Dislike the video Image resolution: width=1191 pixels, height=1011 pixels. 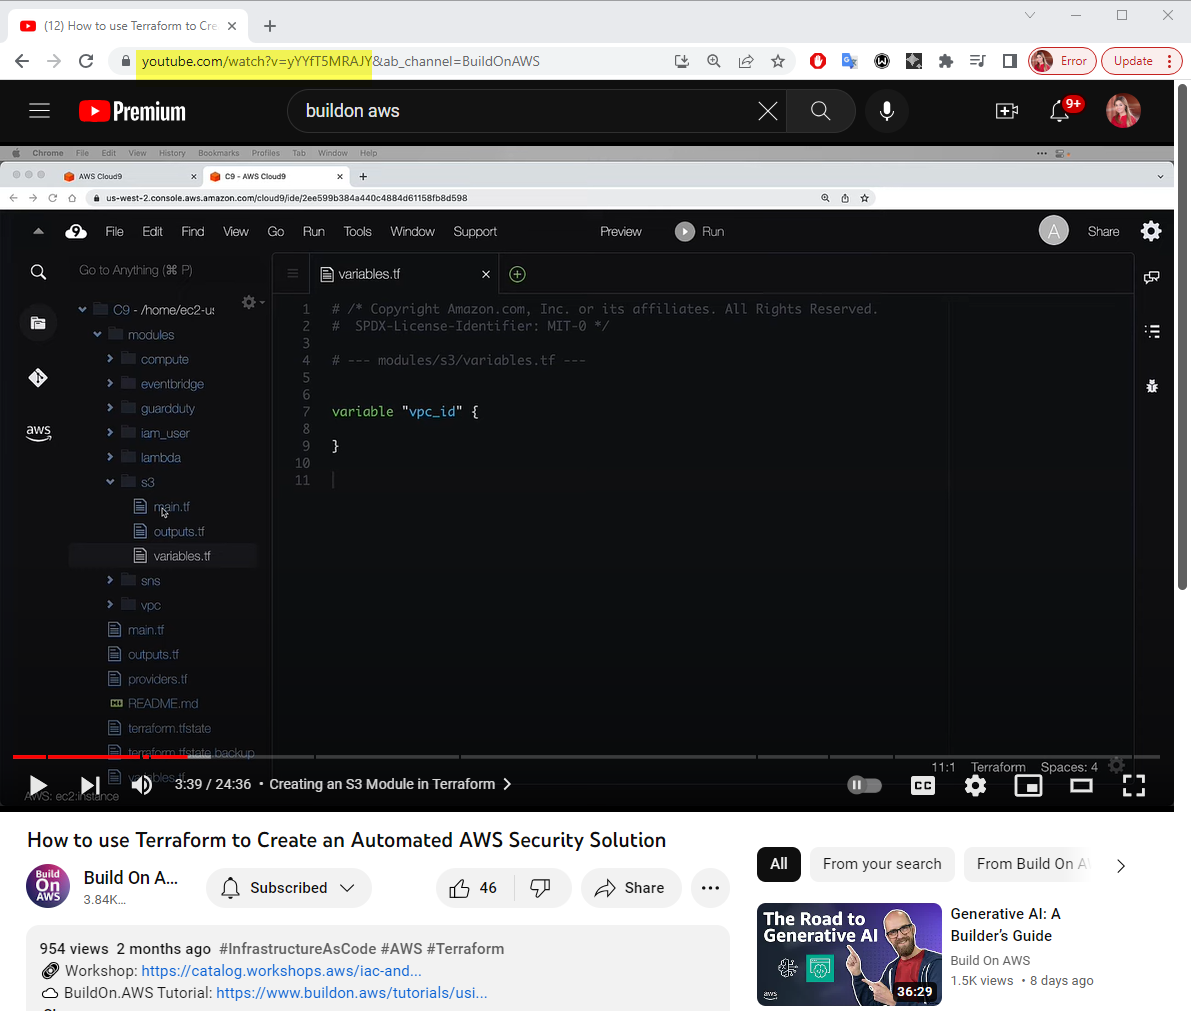point(541,888)
